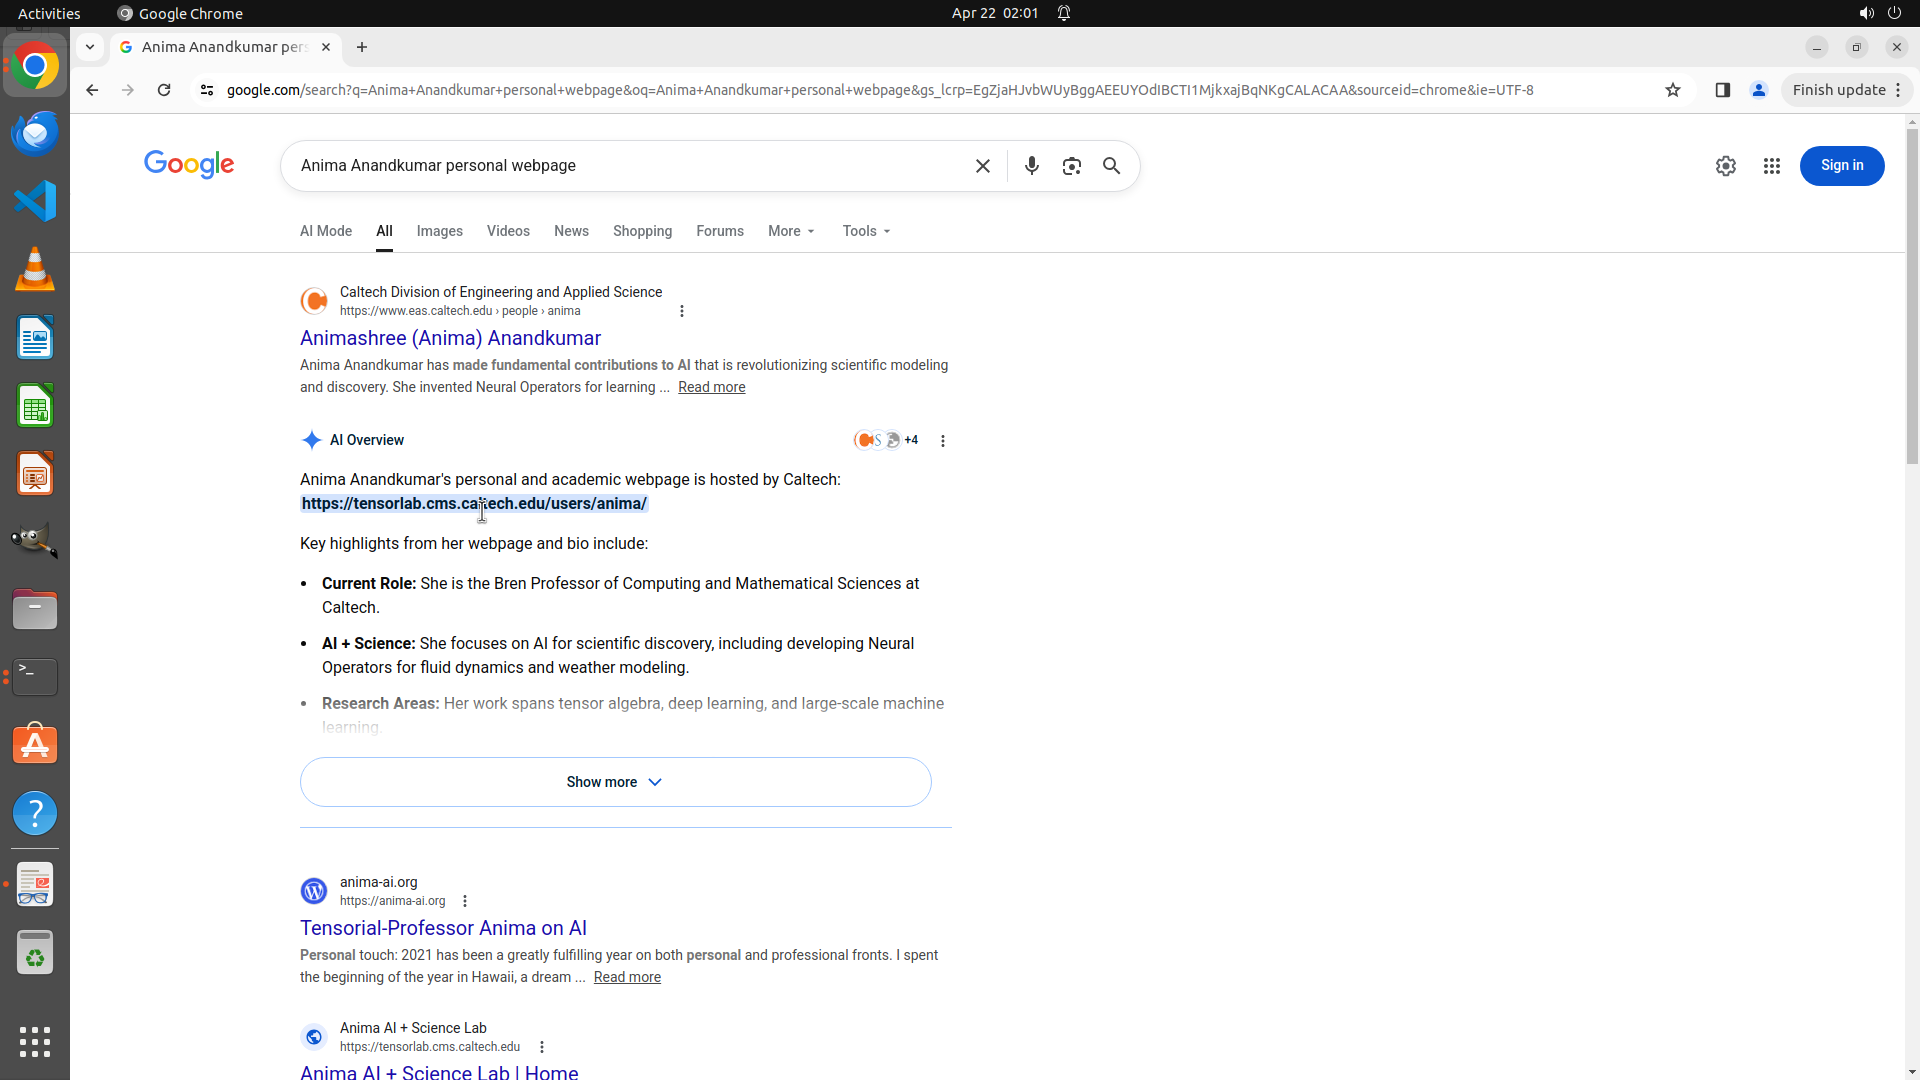Viewport: 1920px width, 1080px height.
Task: Expand the More search filter dropdown
Action: point(791,231)
